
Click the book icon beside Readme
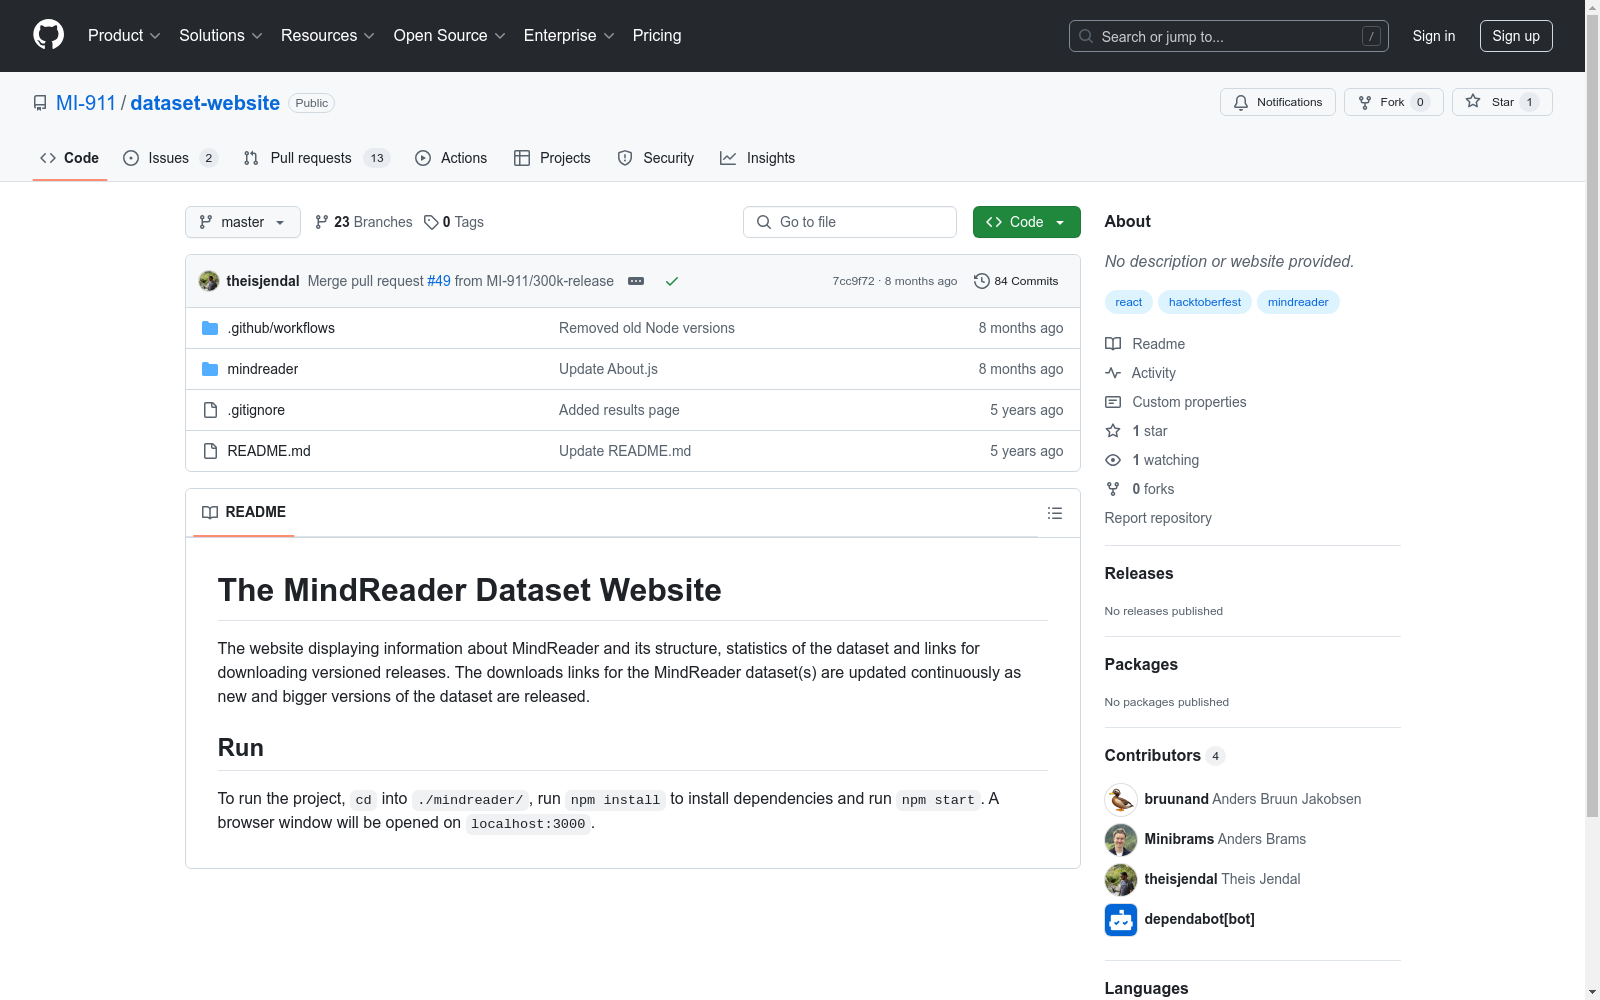pyautogui.click(x=1113, y=344)
